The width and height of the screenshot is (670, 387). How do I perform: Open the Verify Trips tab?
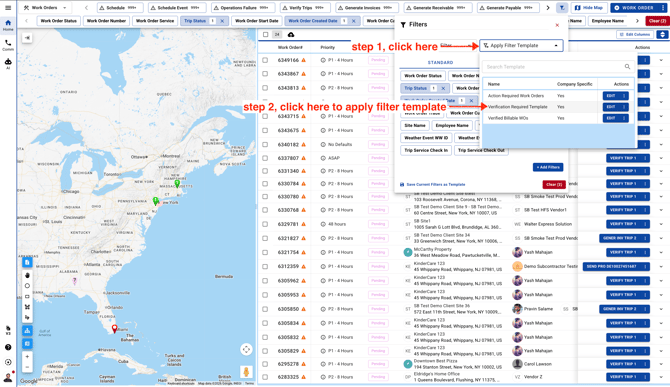click(x=305, y=8)
